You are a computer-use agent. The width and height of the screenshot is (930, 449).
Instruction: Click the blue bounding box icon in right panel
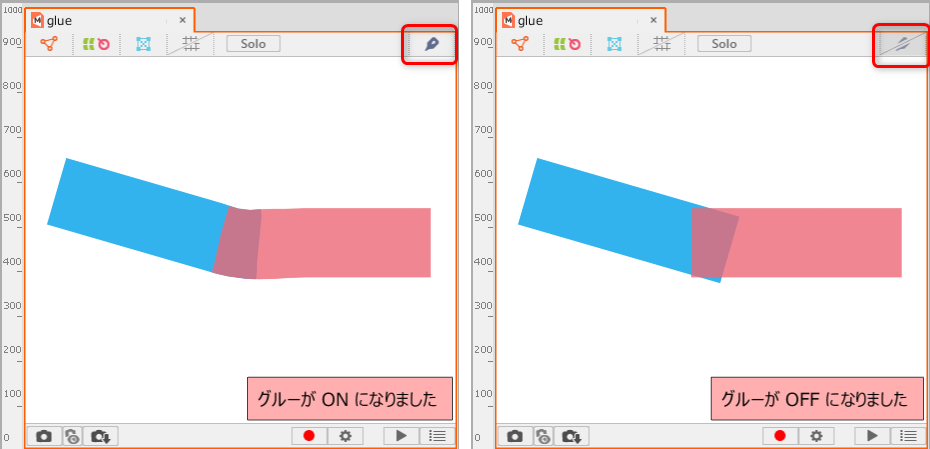[x=615, y=44]
